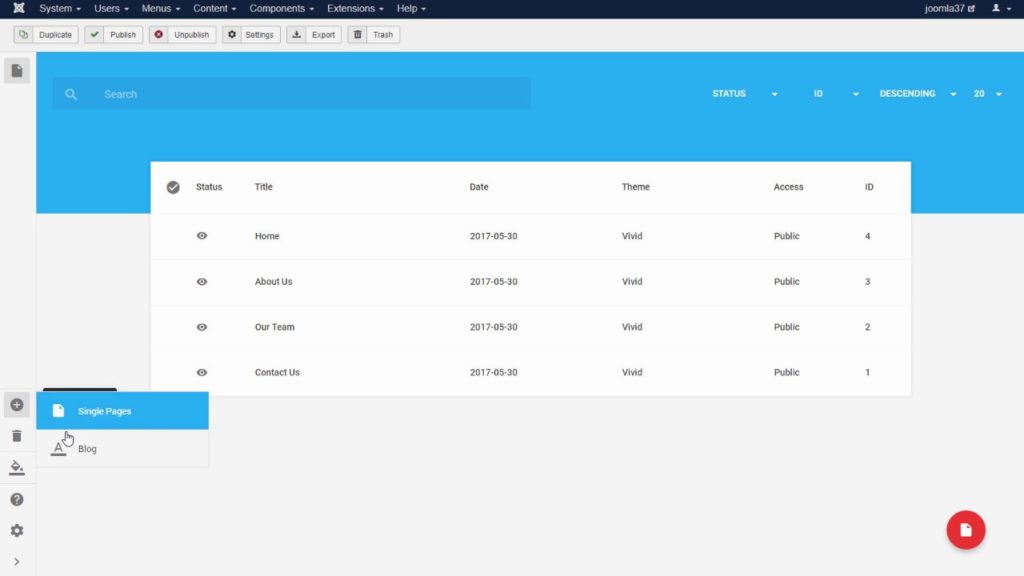The image size is (1024, 576).
Task: Click the Trash toolbar button
Action: [x=374, y=35]
